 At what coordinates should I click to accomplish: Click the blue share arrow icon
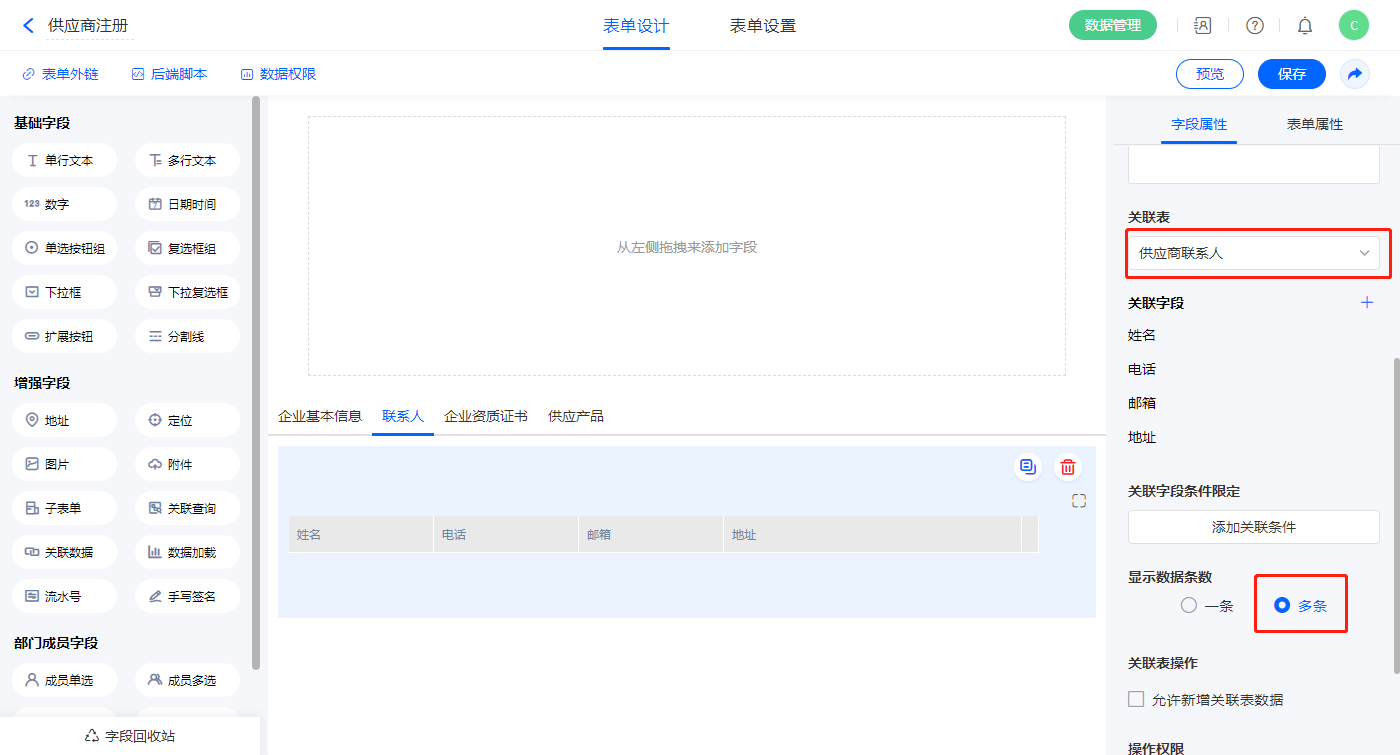point(1355,74)
